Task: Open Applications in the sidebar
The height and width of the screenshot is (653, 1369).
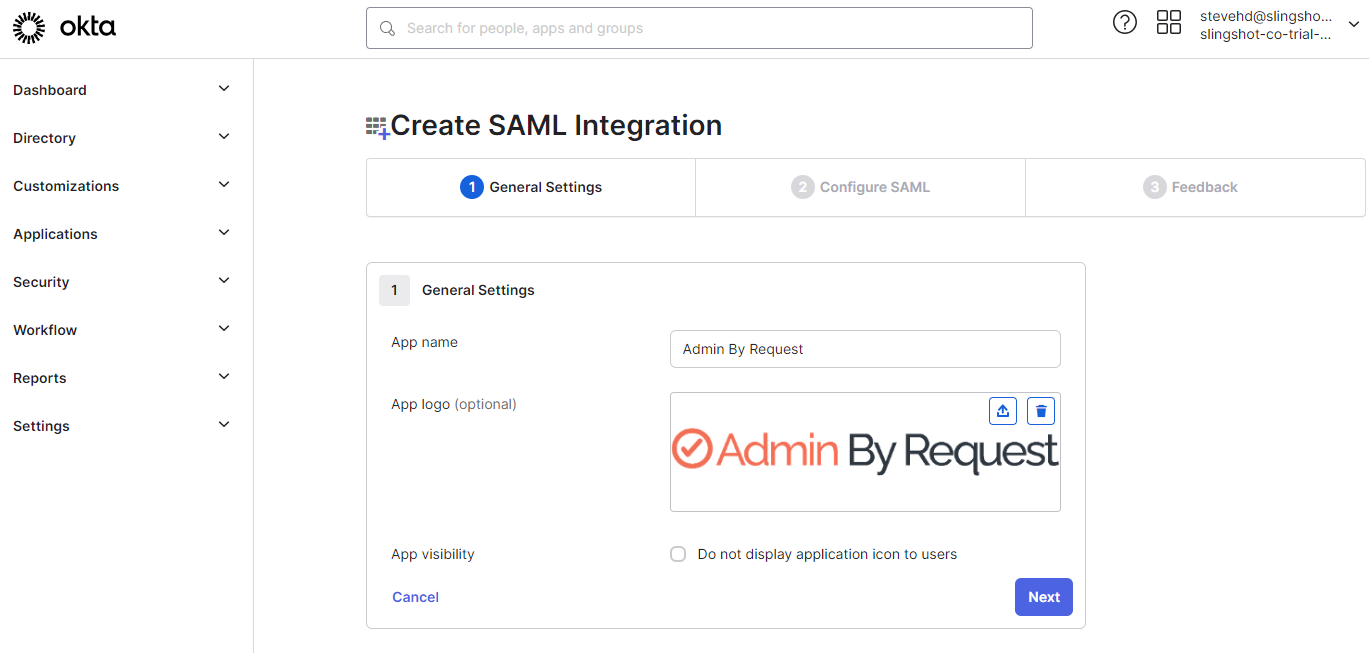Action: pos(55,234)
